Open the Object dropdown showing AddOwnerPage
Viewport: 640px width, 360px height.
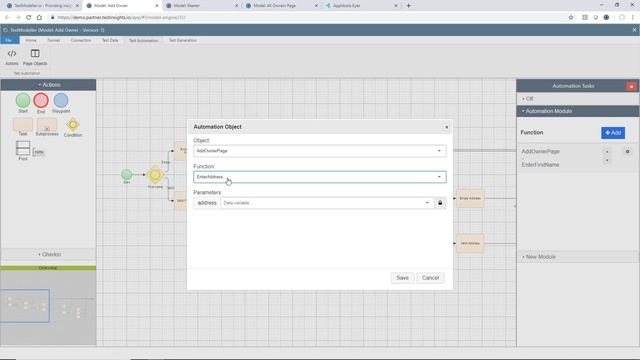pyautogui.click(x=320, y=151)
